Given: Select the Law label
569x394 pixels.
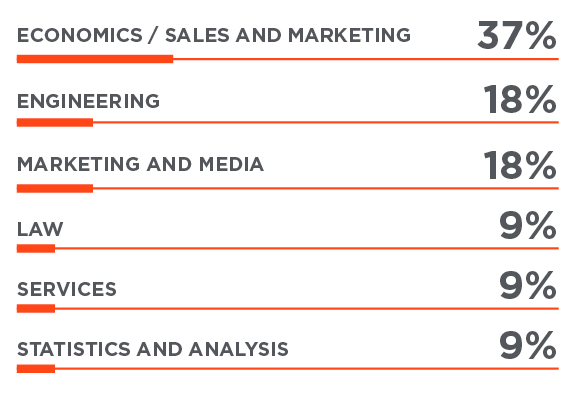Looking at the screenshot, I should [40, 229].
